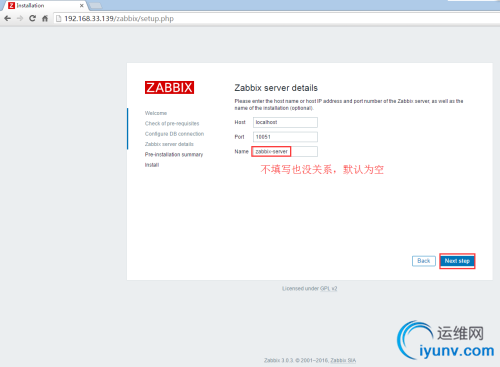Select Configure DB connection step

174,134
